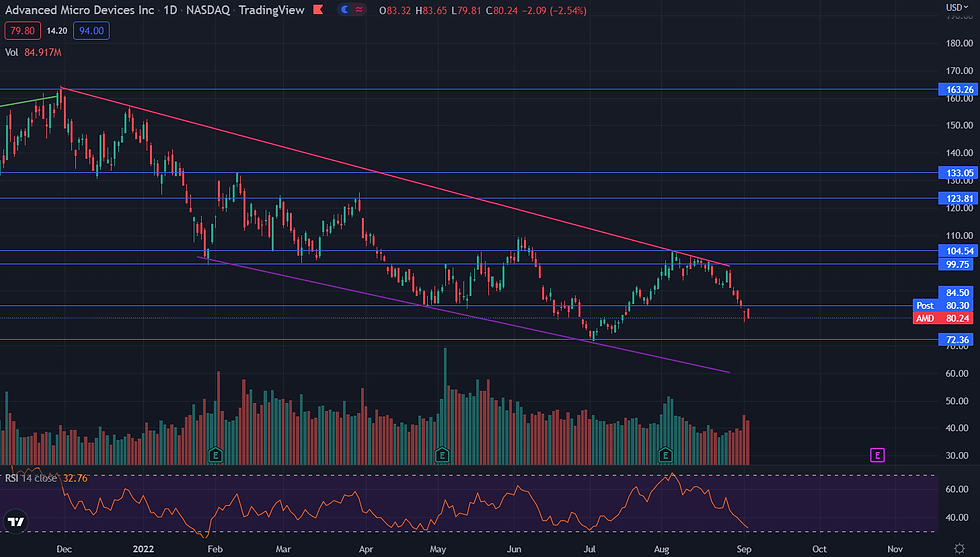The width and height of the screenshot is (980, 557).
Task: Click the high price H83.65 value
Action: pyautogui.click(x=432, y=11)
